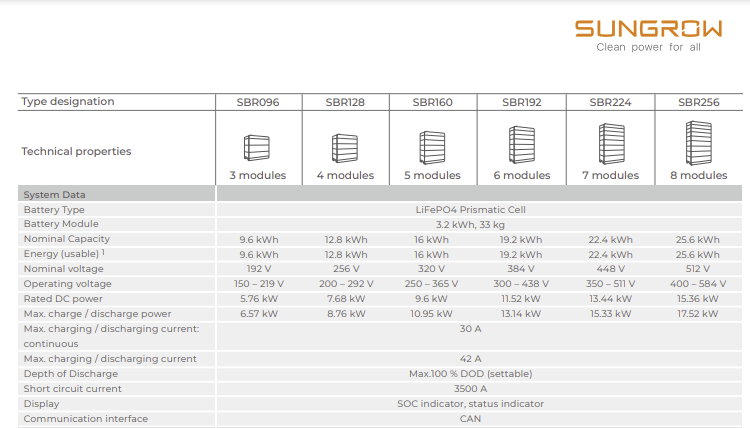Click the SBR224 7-module battery icon
The height and width of the screenshot is (428, 750).
(611, 144)
